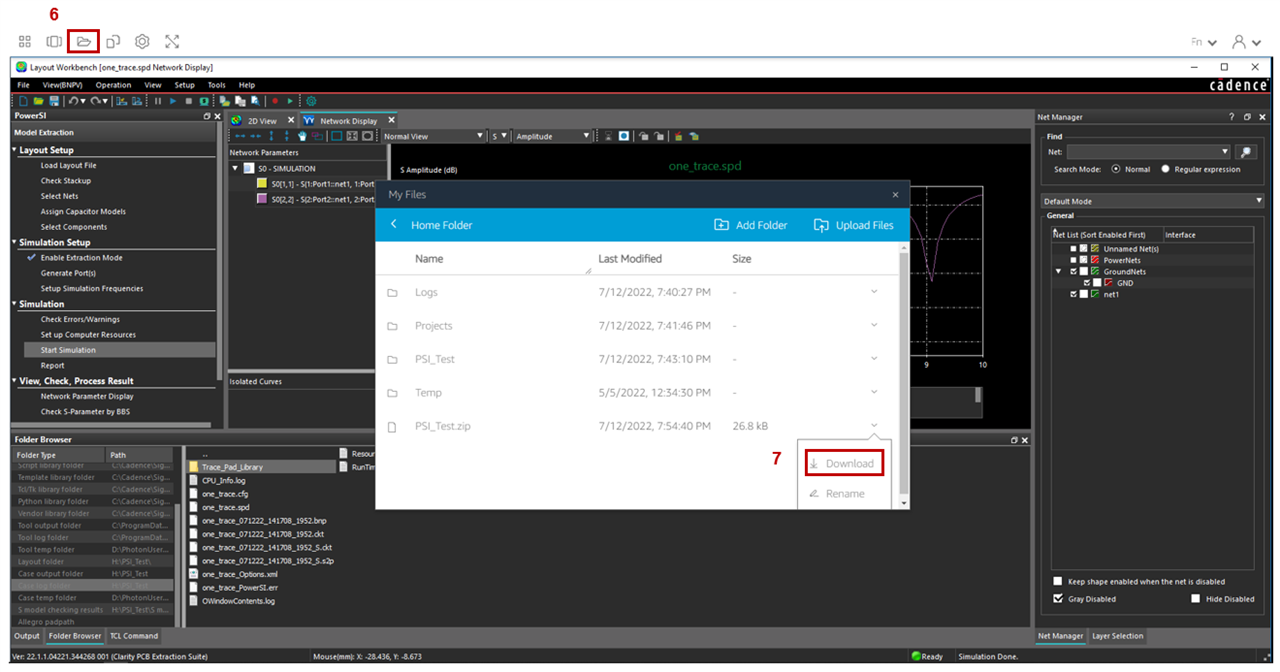
Task: Open the Default Mode dropdown
Action: coord(1152,201)
